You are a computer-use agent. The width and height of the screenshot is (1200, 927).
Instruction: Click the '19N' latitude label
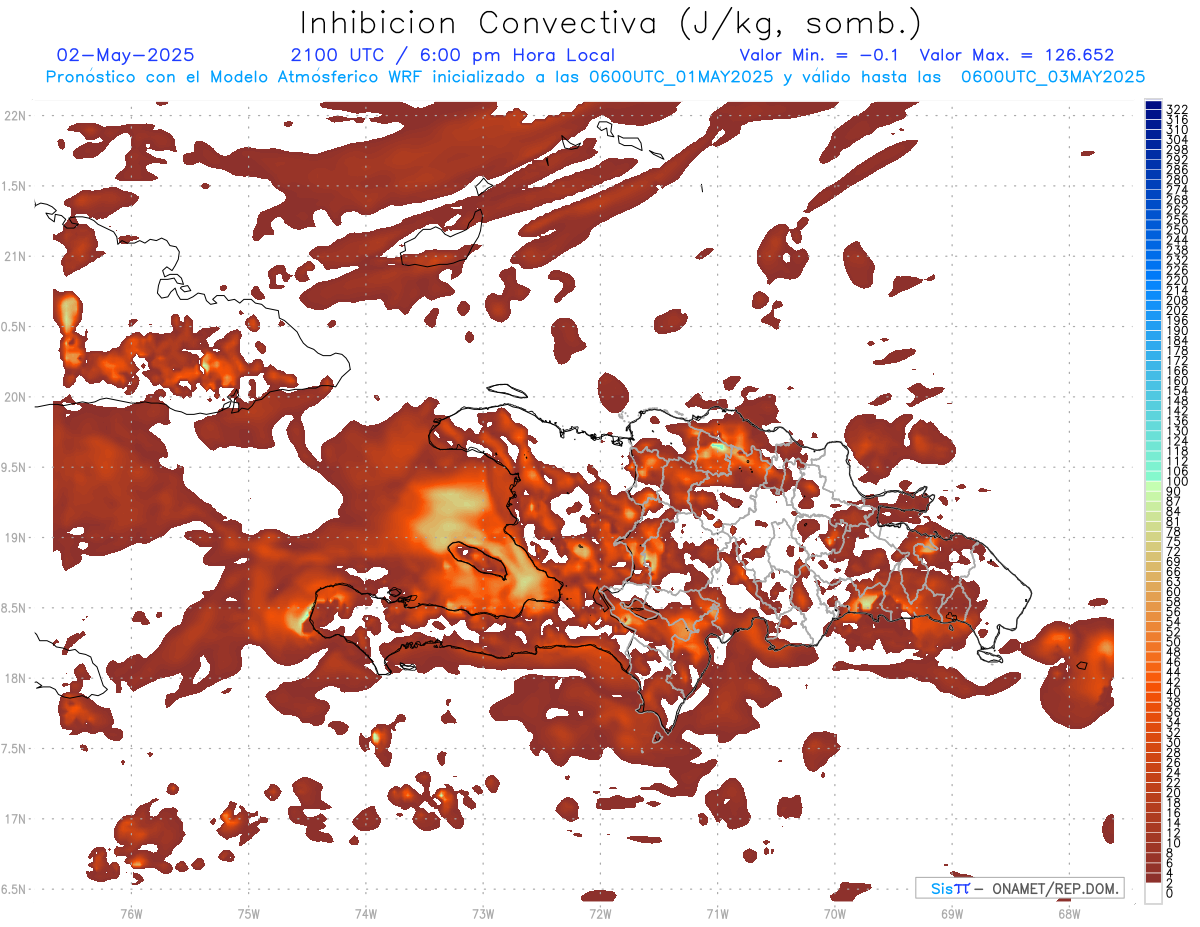coord(16,538)
